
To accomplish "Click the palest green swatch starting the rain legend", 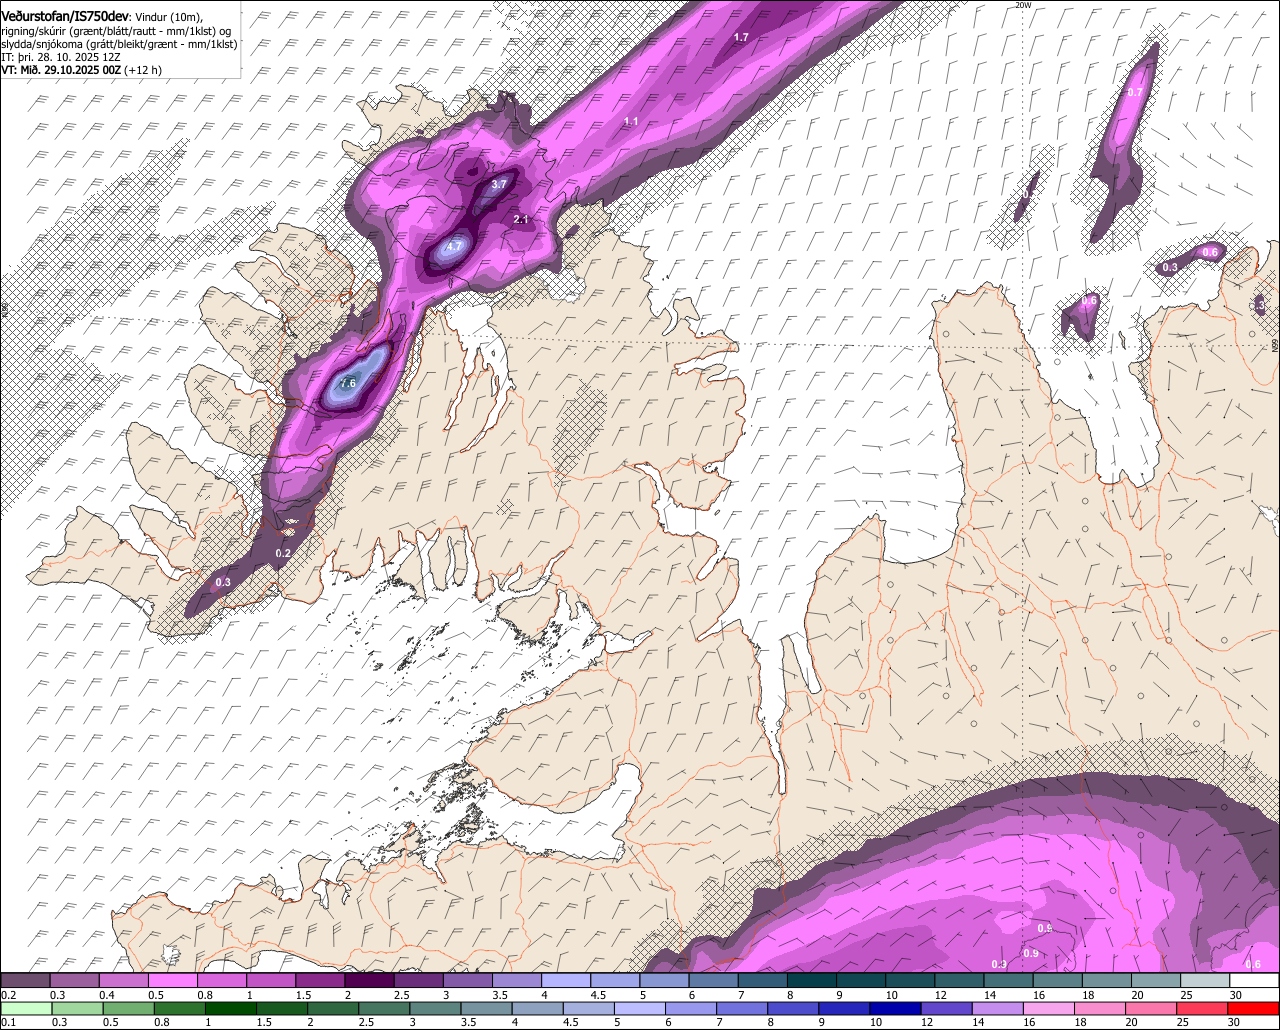I will (x=25, y=1008).
